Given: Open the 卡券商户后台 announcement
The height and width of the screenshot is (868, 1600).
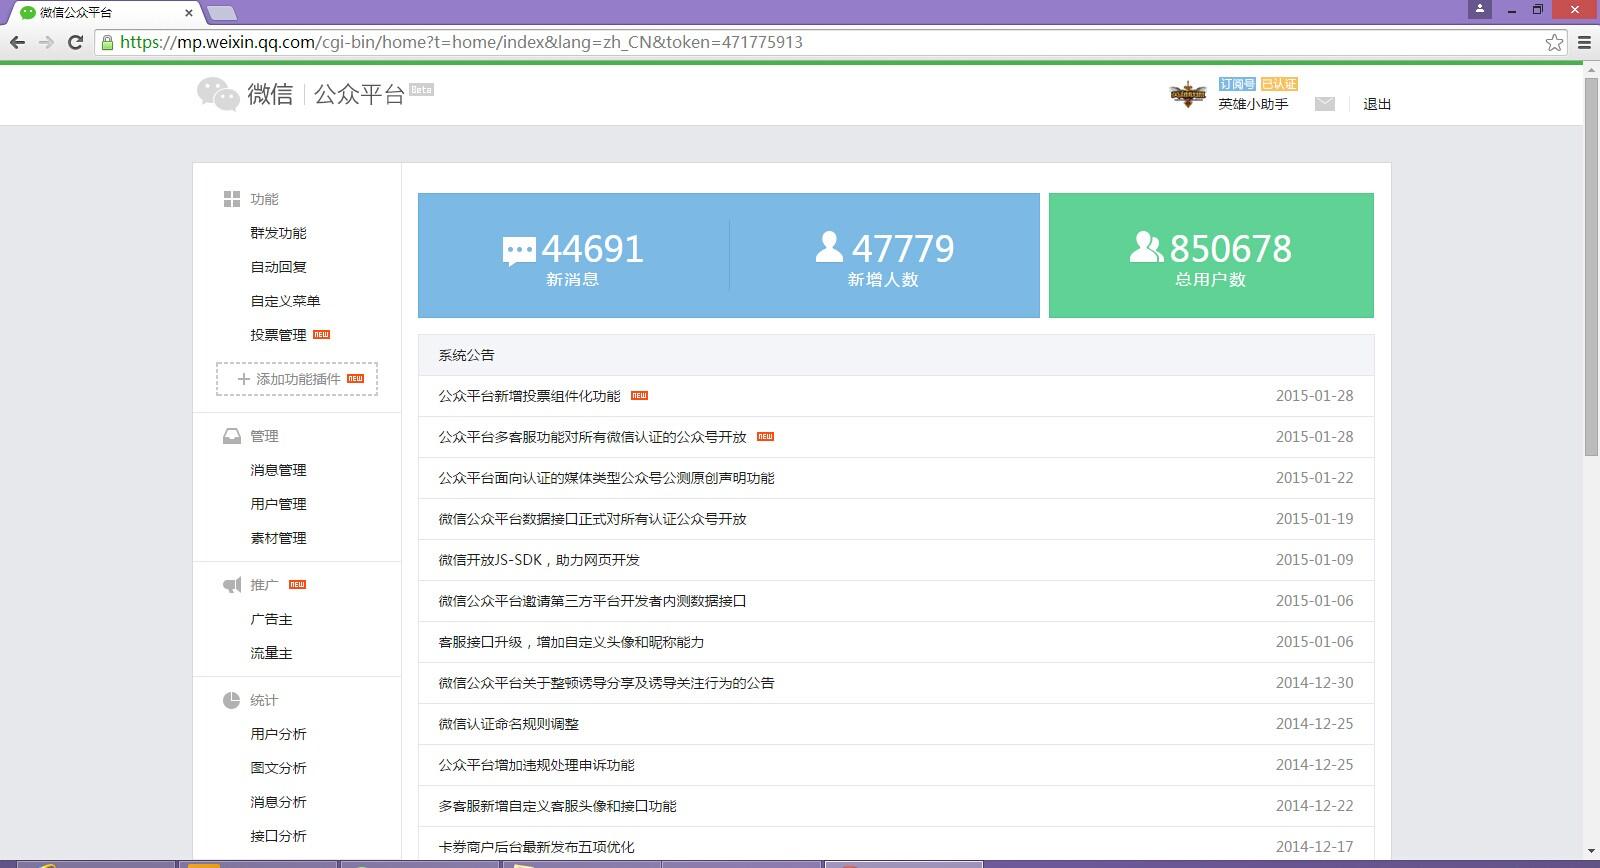Looking at the screenshot, I should pyautogui.click(x=536, y=847).
